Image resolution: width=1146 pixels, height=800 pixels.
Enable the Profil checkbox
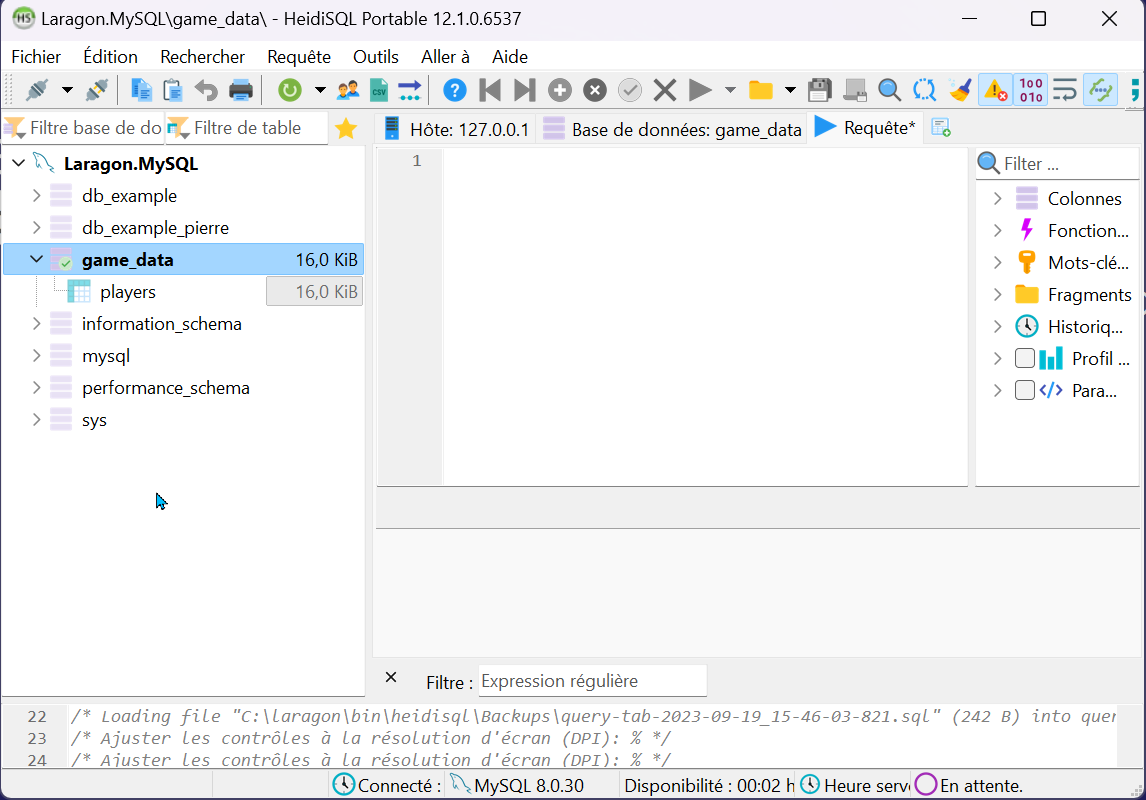click(1025, 359)
